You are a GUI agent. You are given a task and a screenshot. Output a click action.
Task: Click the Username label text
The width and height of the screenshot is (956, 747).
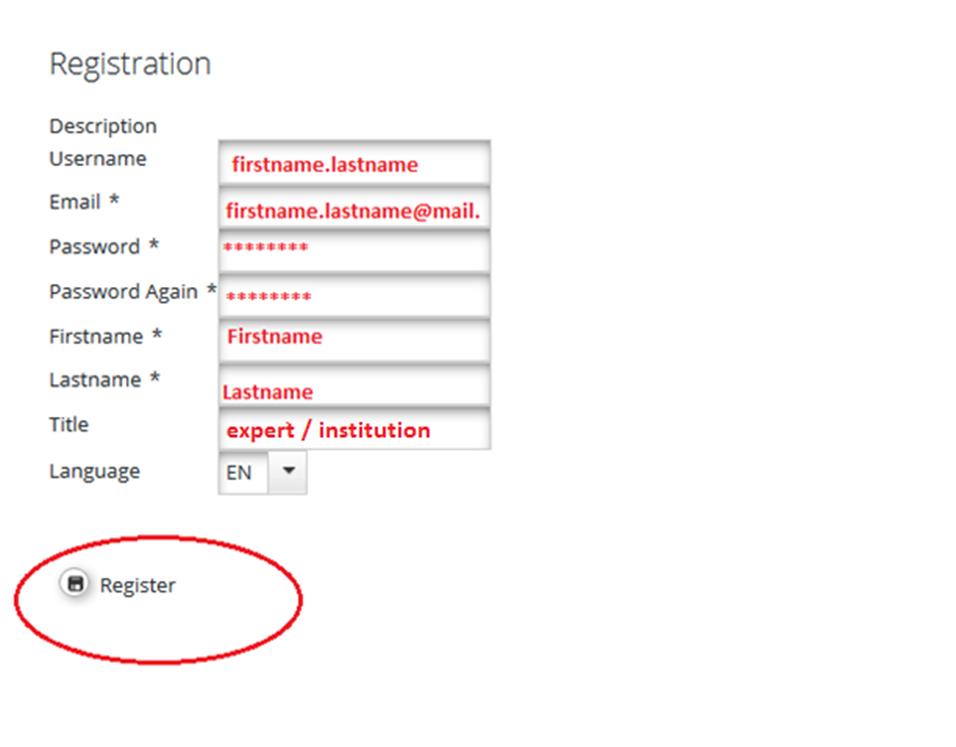(x=98, y=159)
